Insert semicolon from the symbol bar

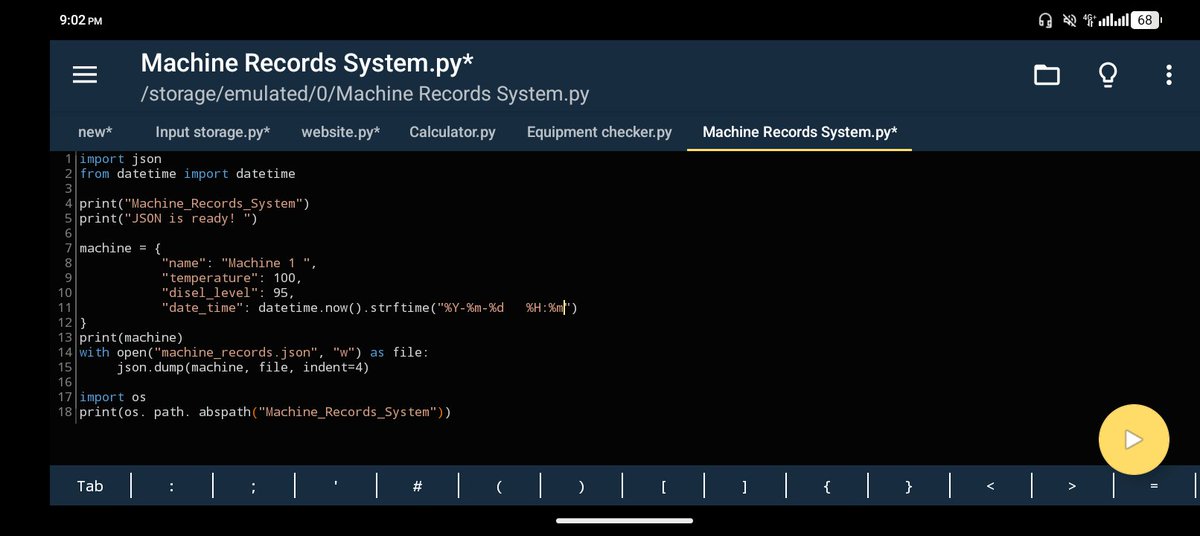(x=254, y=486)
